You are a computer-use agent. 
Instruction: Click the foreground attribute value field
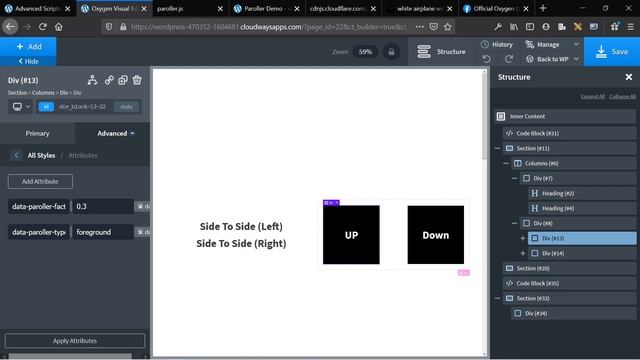[102, 232]
